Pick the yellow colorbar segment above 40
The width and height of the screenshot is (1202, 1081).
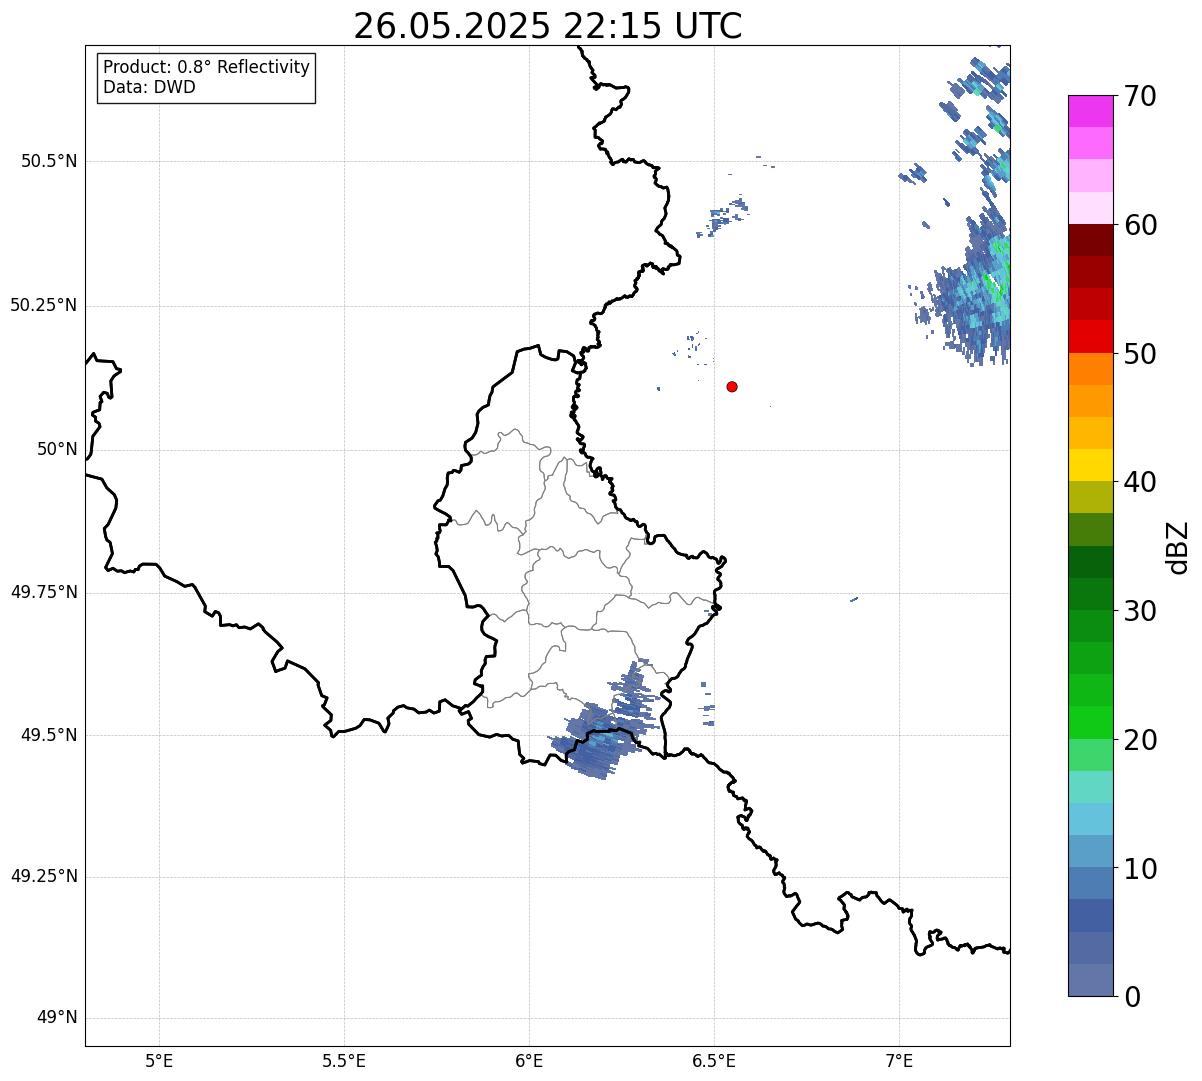[1090, 465]
